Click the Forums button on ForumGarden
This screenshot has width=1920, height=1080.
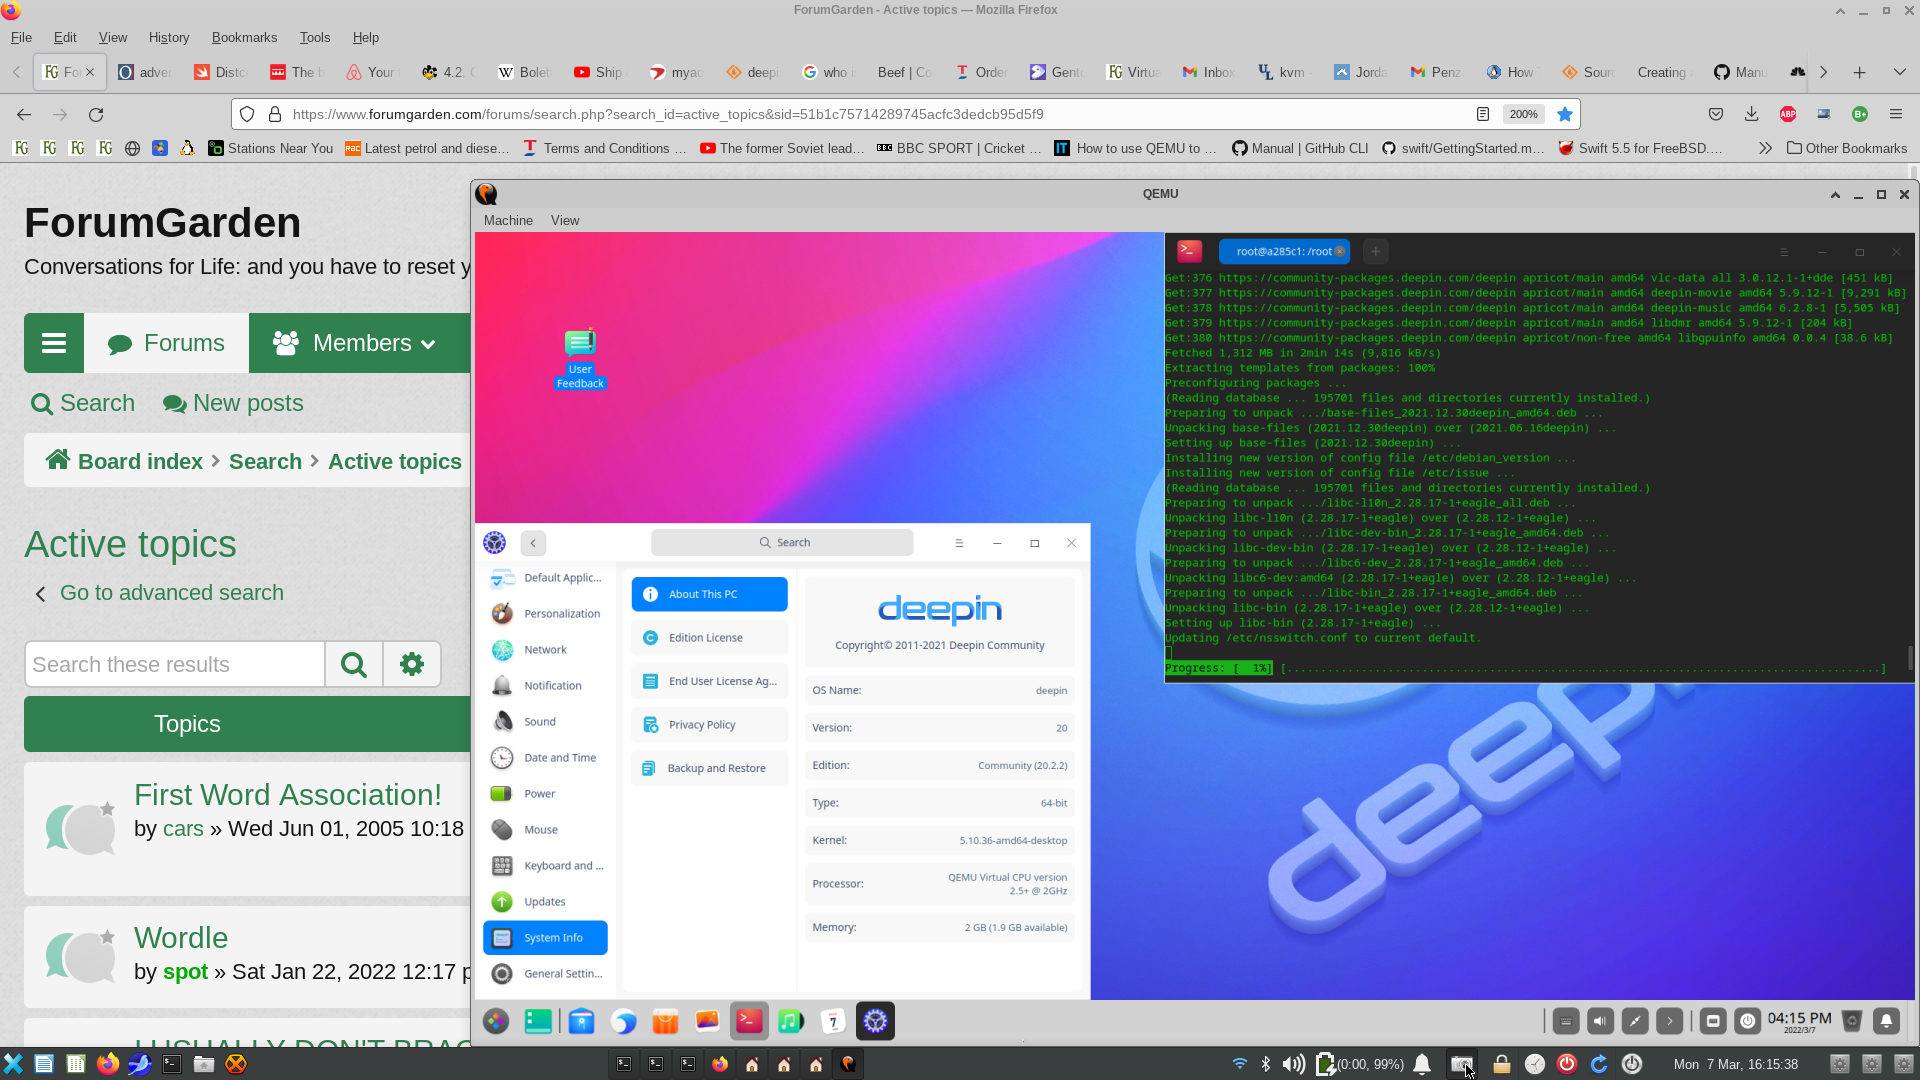pos(167,343)
